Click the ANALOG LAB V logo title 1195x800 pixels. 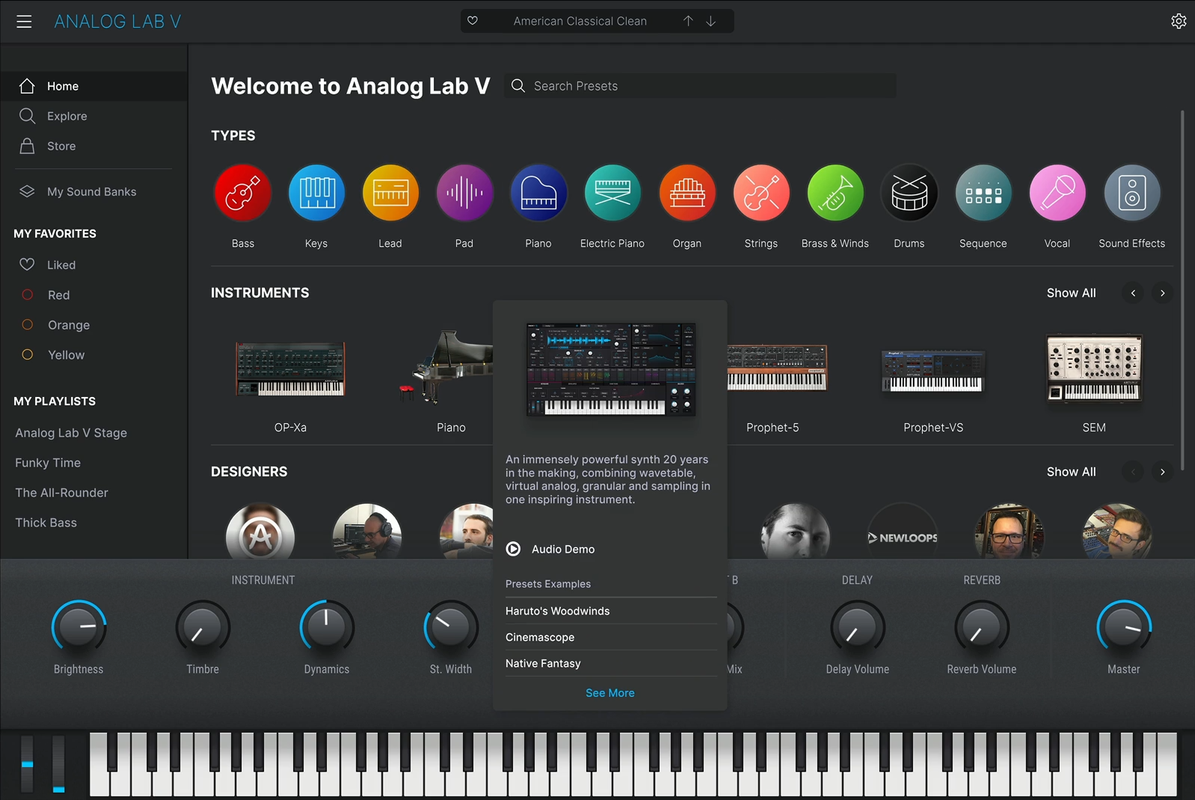tap(117, 21)
